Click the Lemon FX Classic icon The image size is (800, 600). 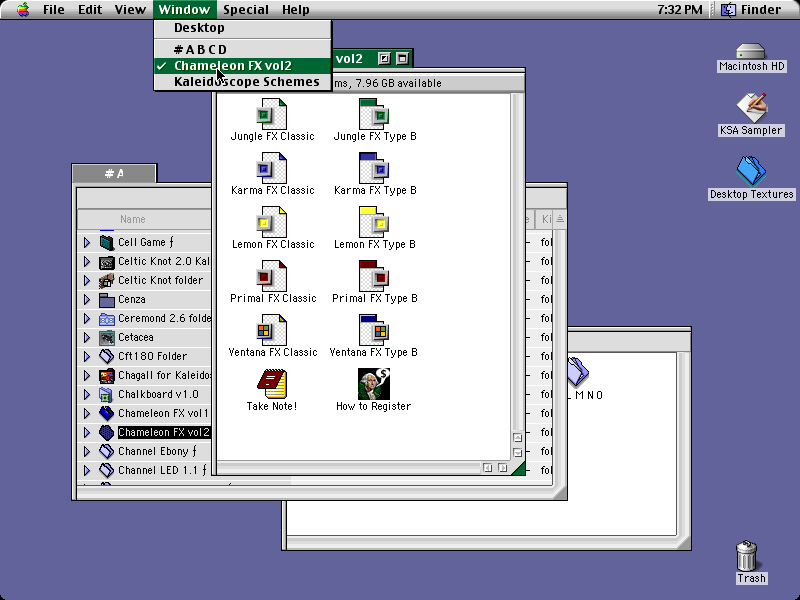271,222
